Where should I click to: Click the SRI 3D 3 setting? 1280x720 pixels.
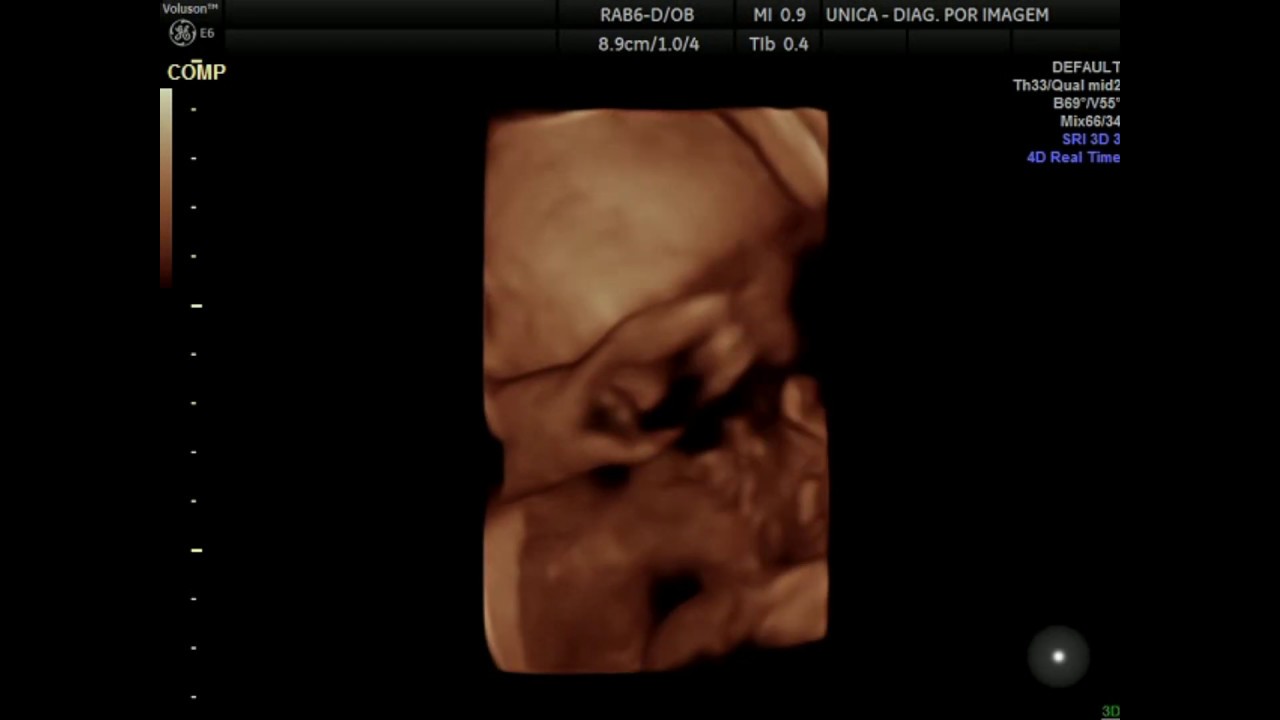tap(1091, 139)
